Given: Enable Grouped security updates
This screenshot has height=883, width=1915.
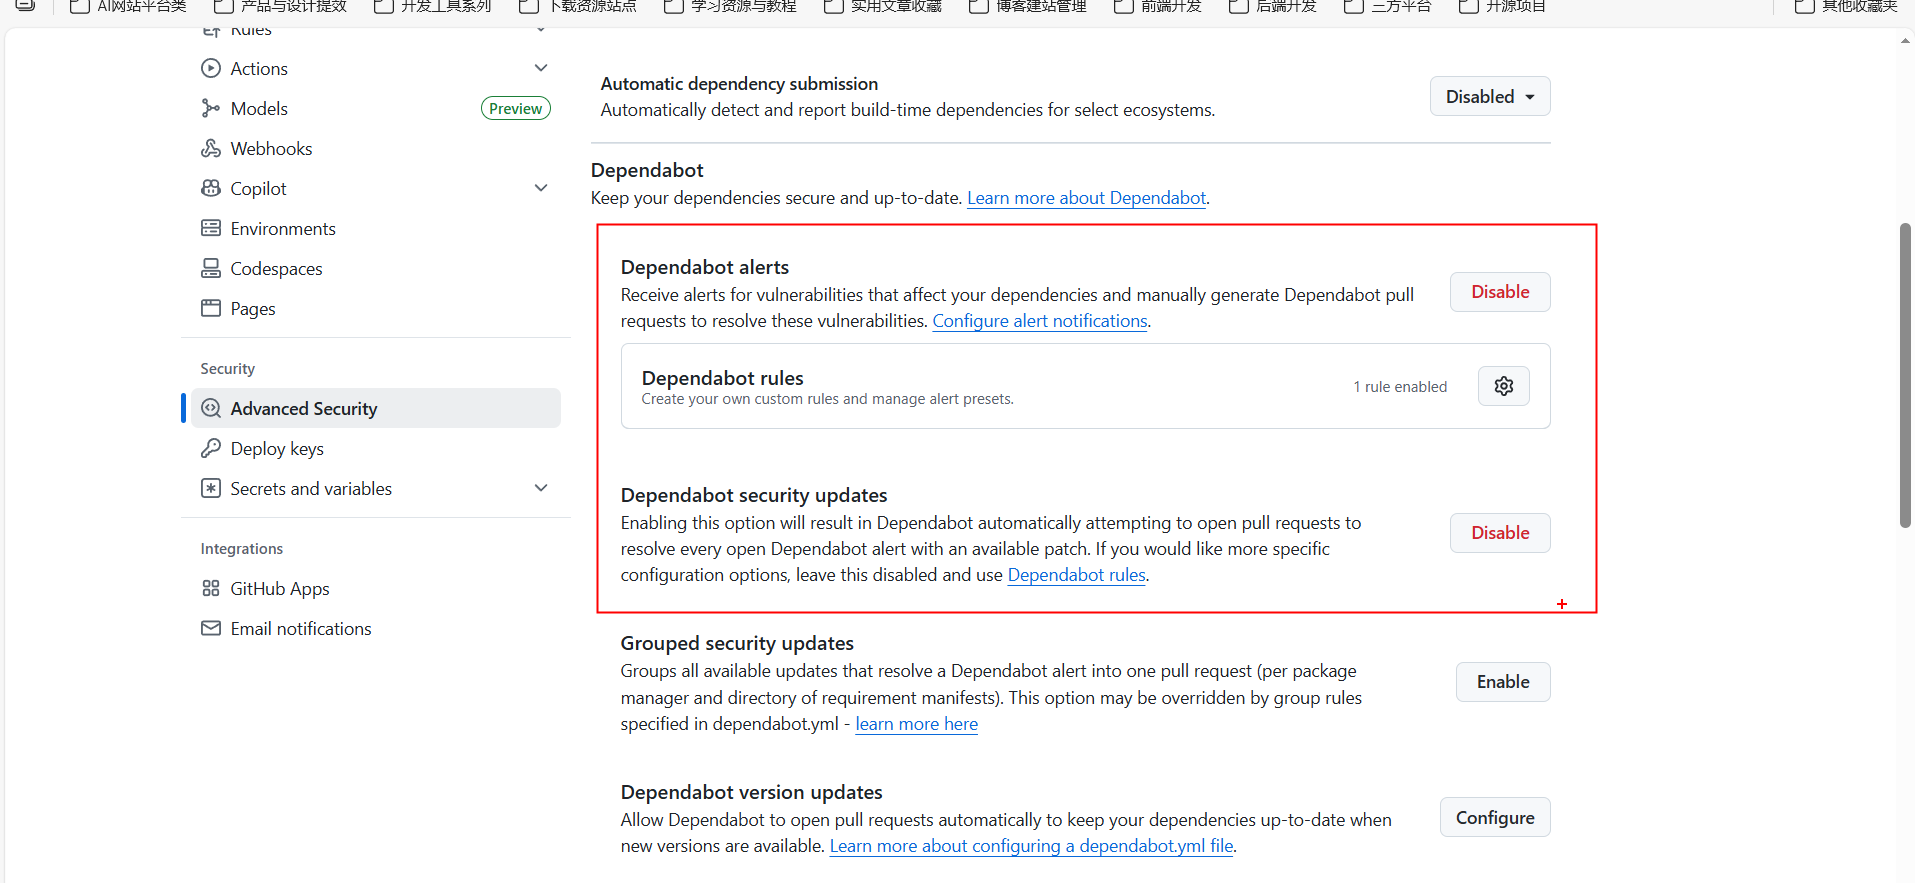Looking at the screenshot, I should click(x=1502, y=682).
